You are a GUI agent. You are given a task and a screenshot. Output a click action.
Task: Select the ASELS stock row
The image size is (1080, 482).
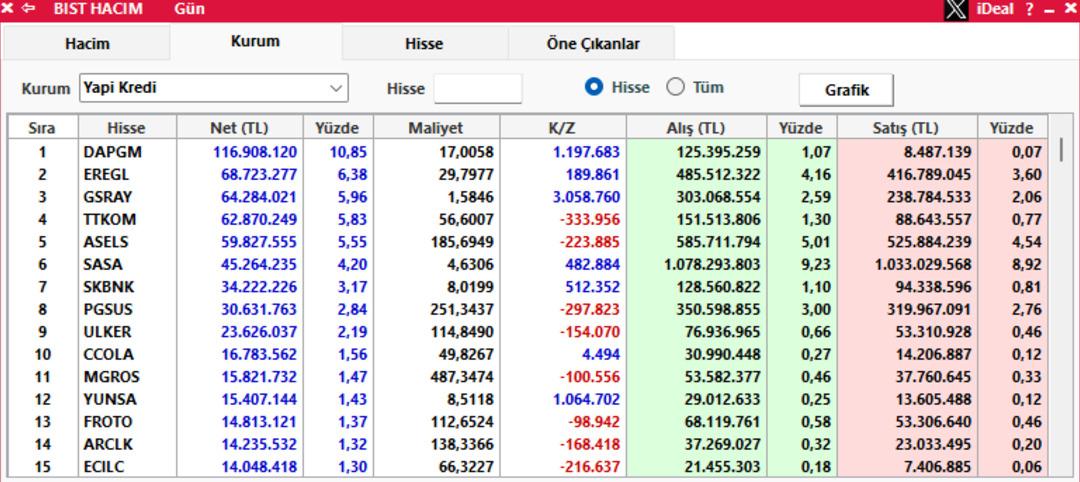pos(528,242)
